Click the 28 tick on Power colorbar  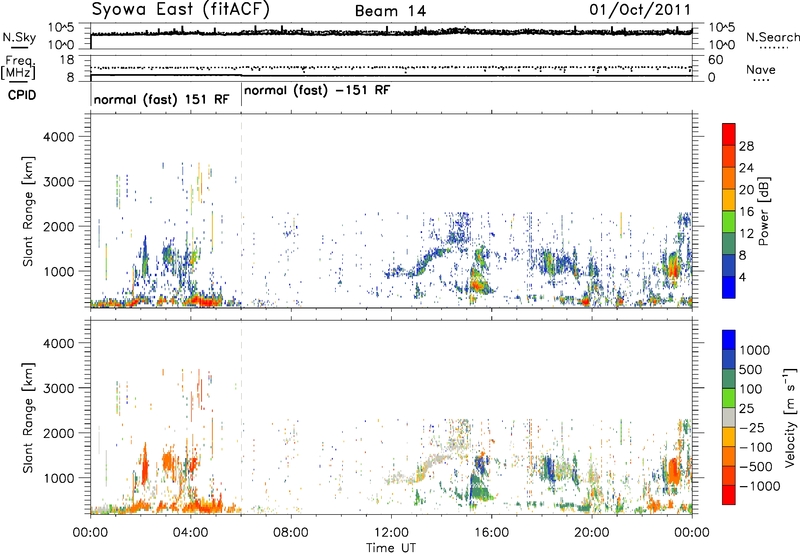pos(746,146)
